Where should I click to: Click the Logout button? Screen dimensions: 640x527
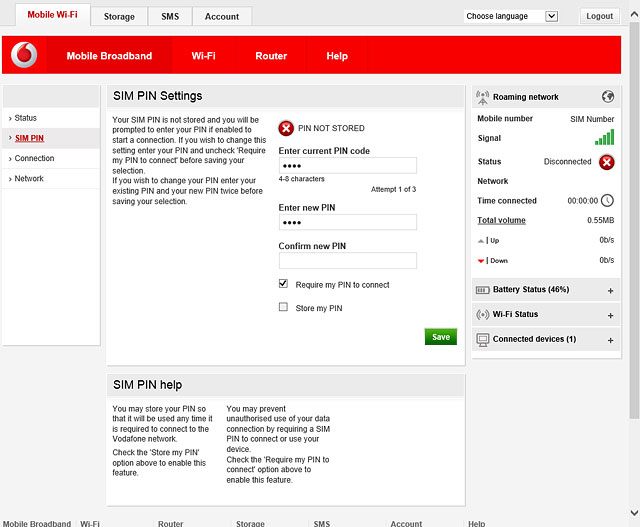[x=600, y=16]
